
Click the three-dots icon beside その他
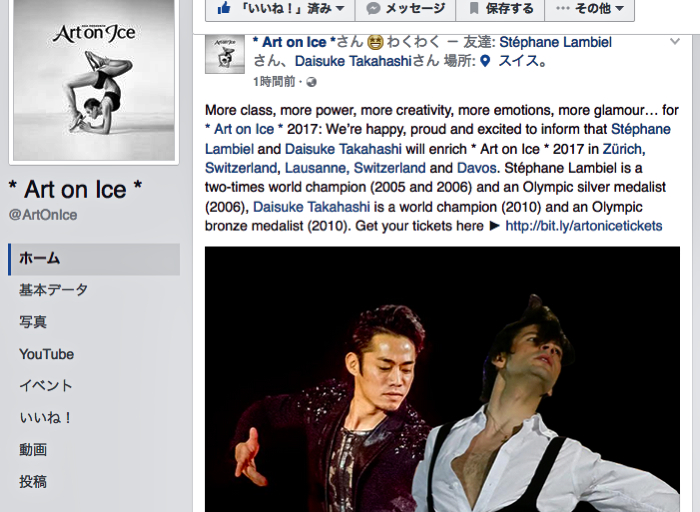[562, 8]
